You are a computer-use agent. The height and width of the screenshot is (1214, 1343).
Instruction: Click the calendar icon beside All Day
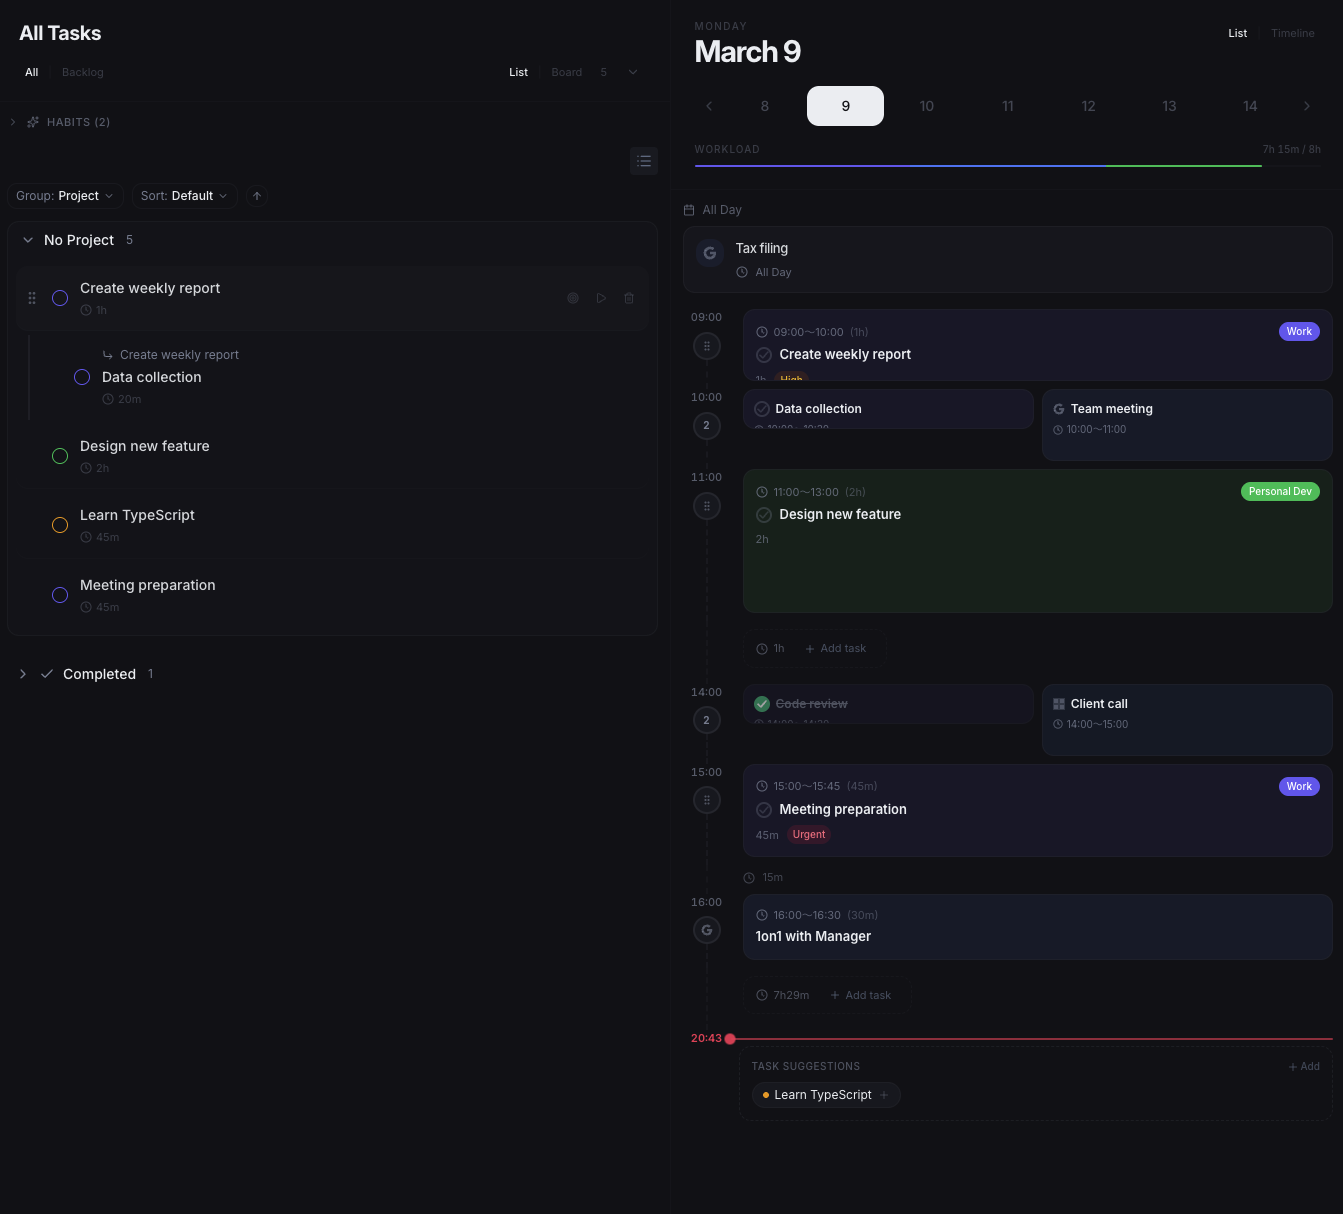tap(689, 210)
